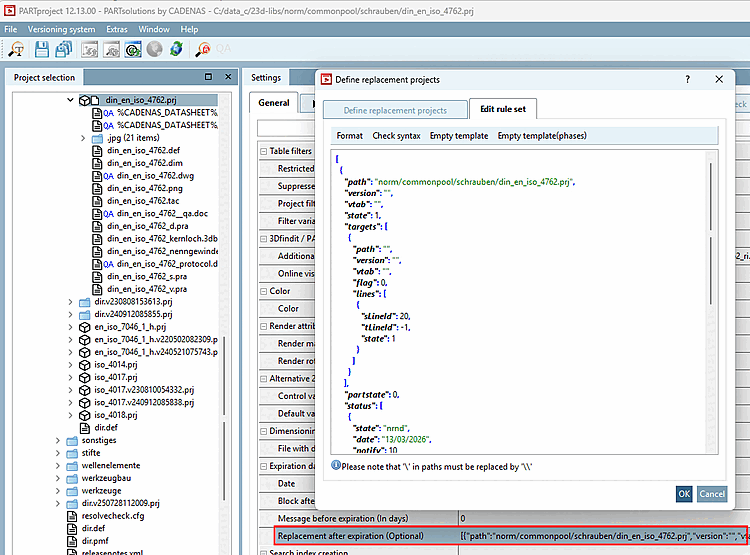Select the General settings tab

(274, 102)
